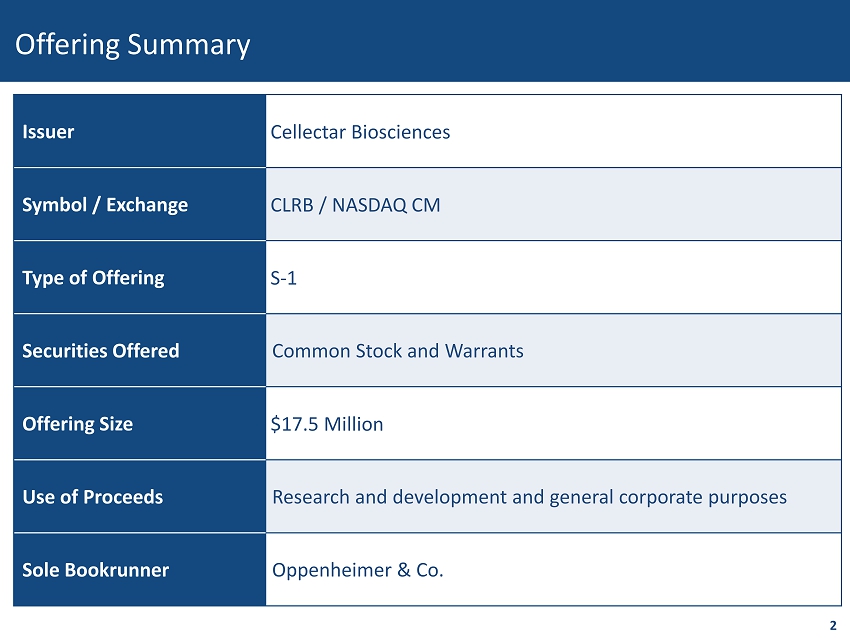Viewport: 850px width, 638px height.
Task: Click the Oppenheimer & Co. text
Action: coord(357,570)
